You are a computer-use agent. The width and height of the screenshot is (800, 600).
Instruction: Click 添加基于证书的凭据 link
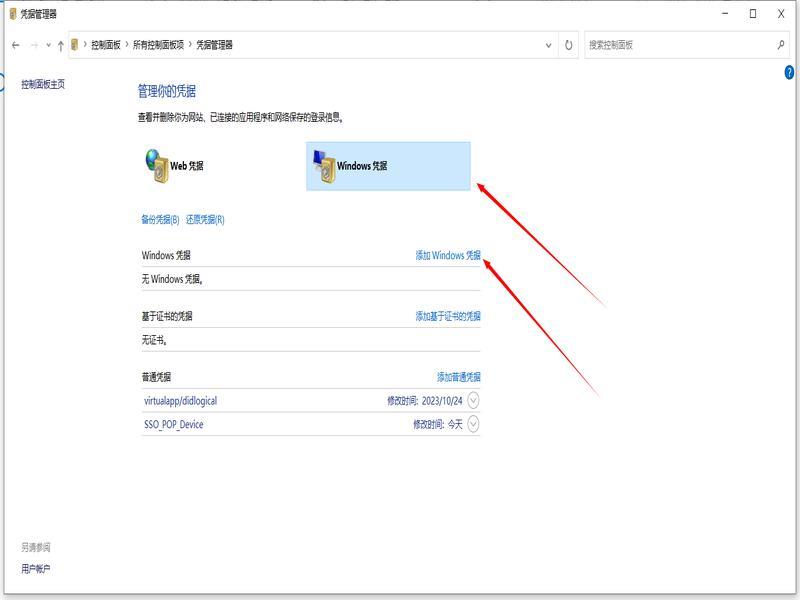click(447, 316)
